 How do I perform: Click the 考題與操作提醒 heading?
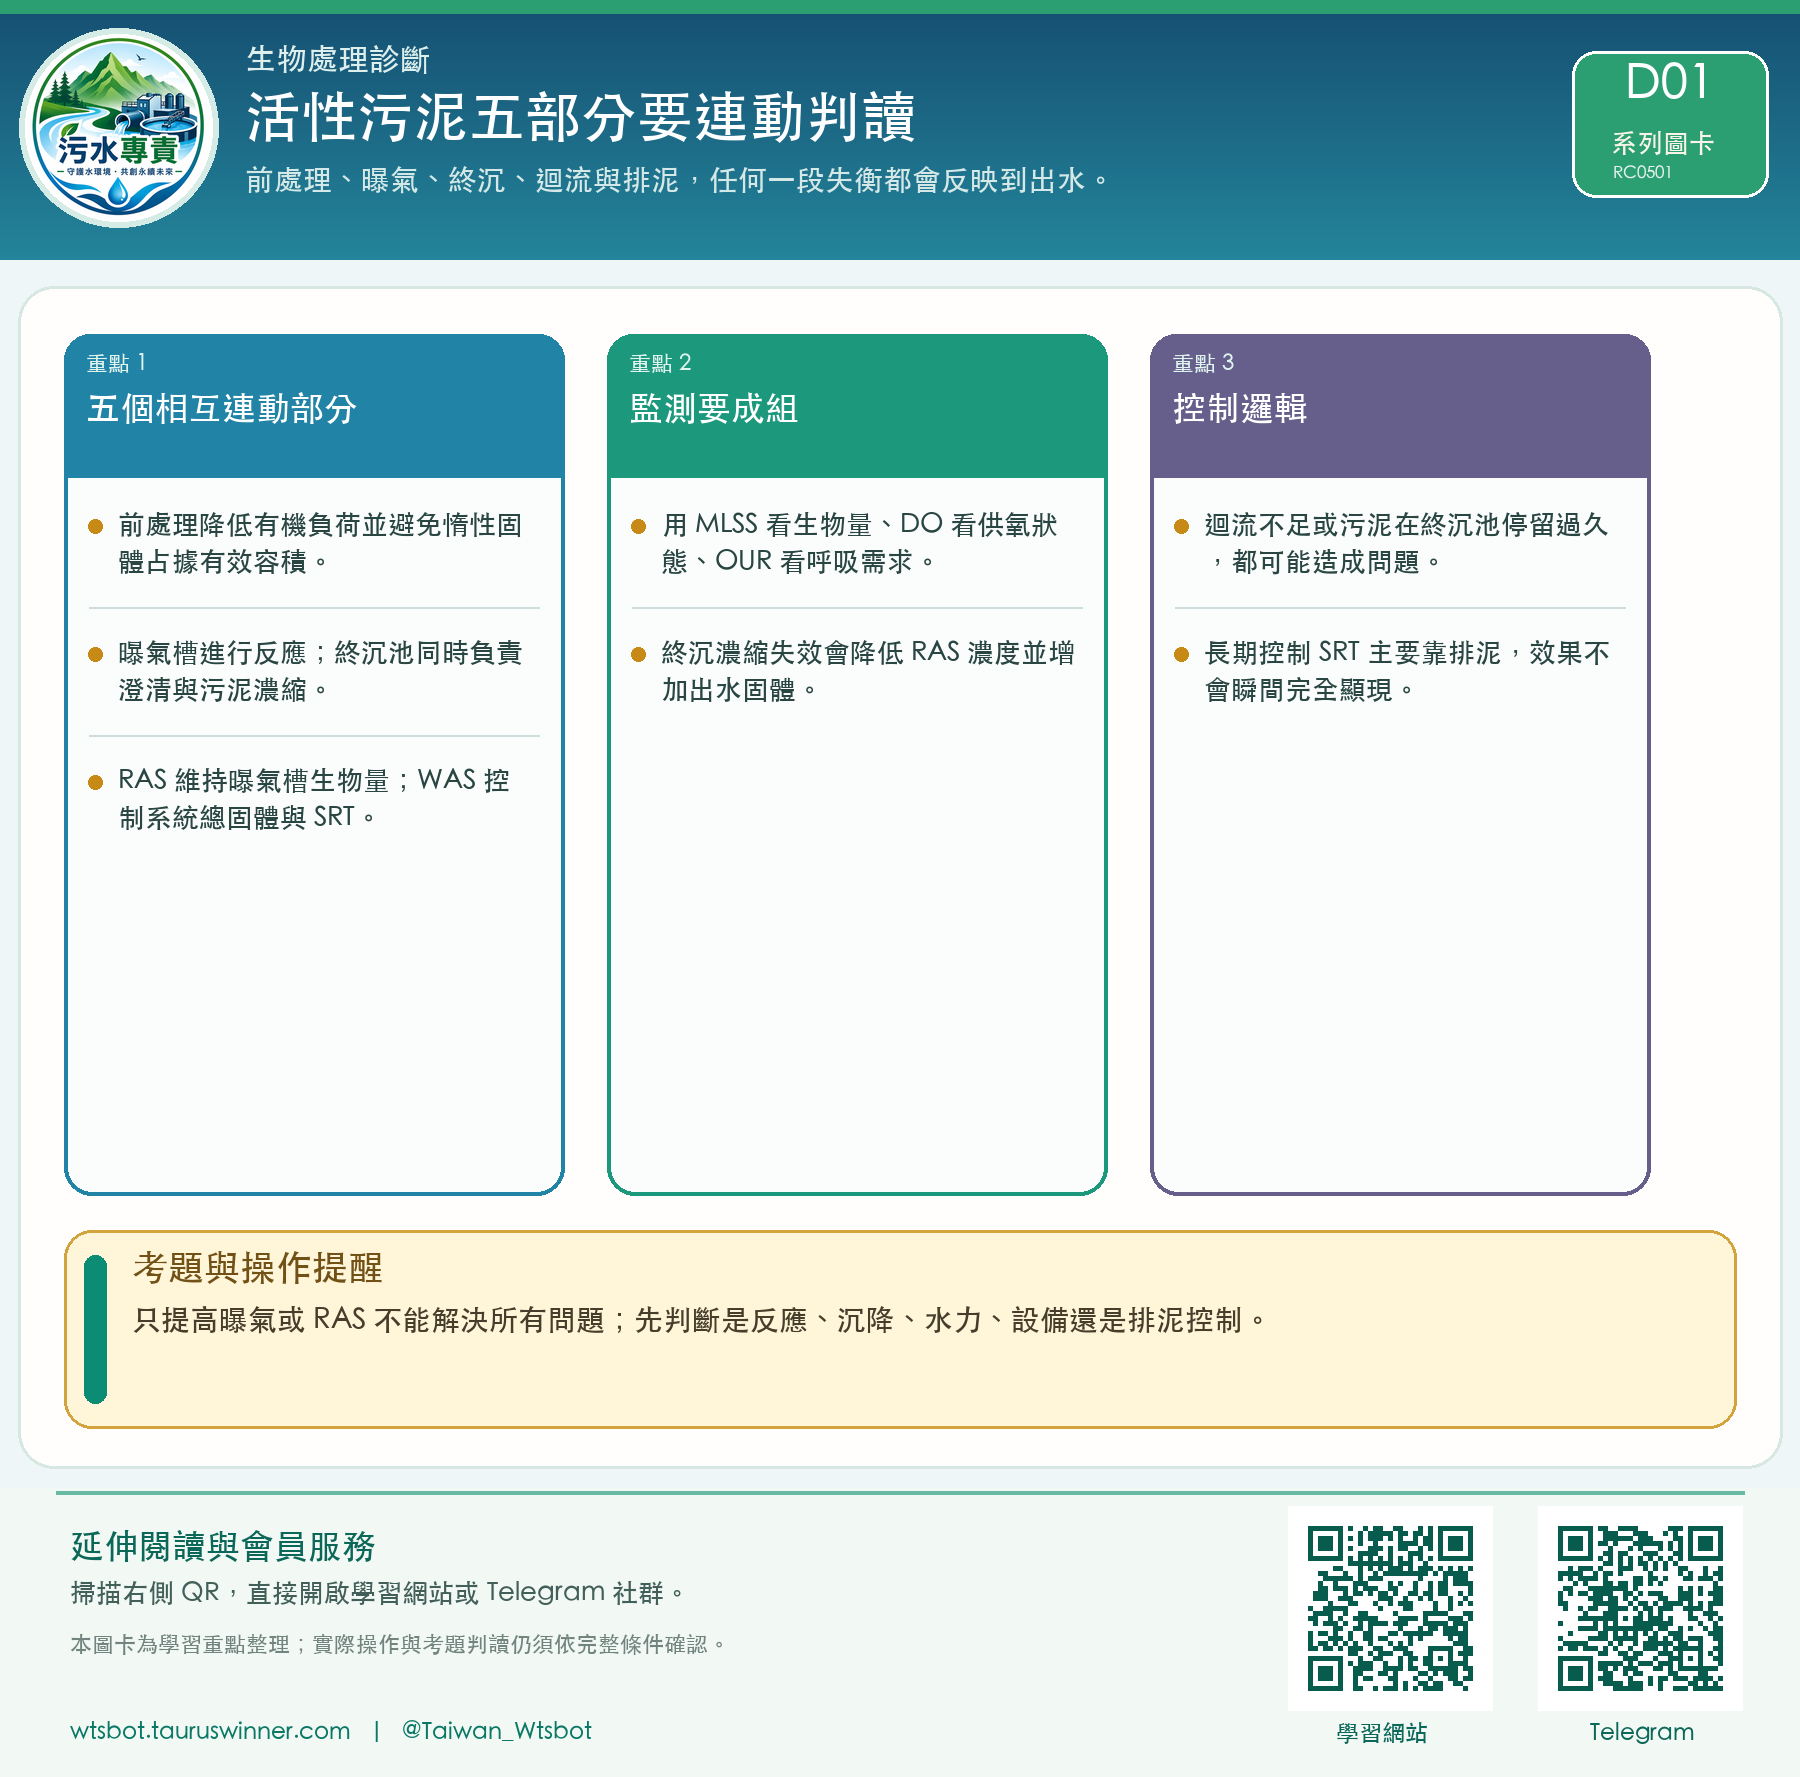[258, 1267]
